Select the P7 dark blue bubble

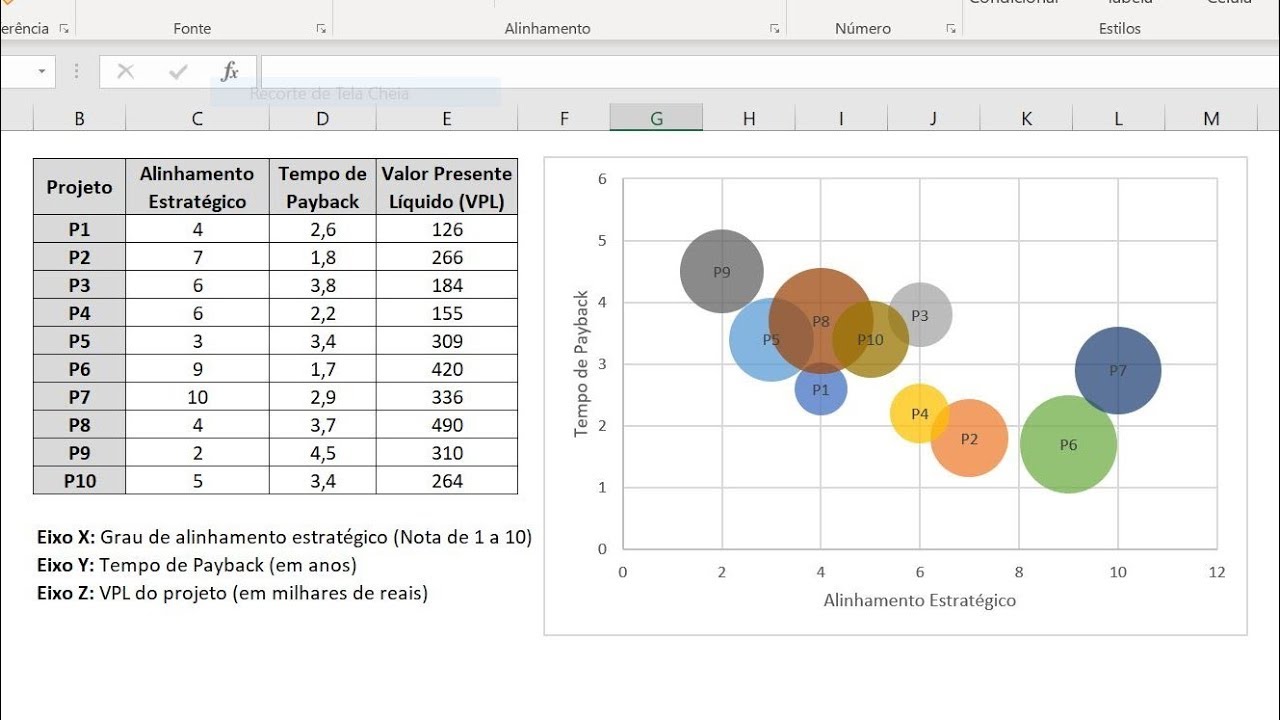[1118, 371]
